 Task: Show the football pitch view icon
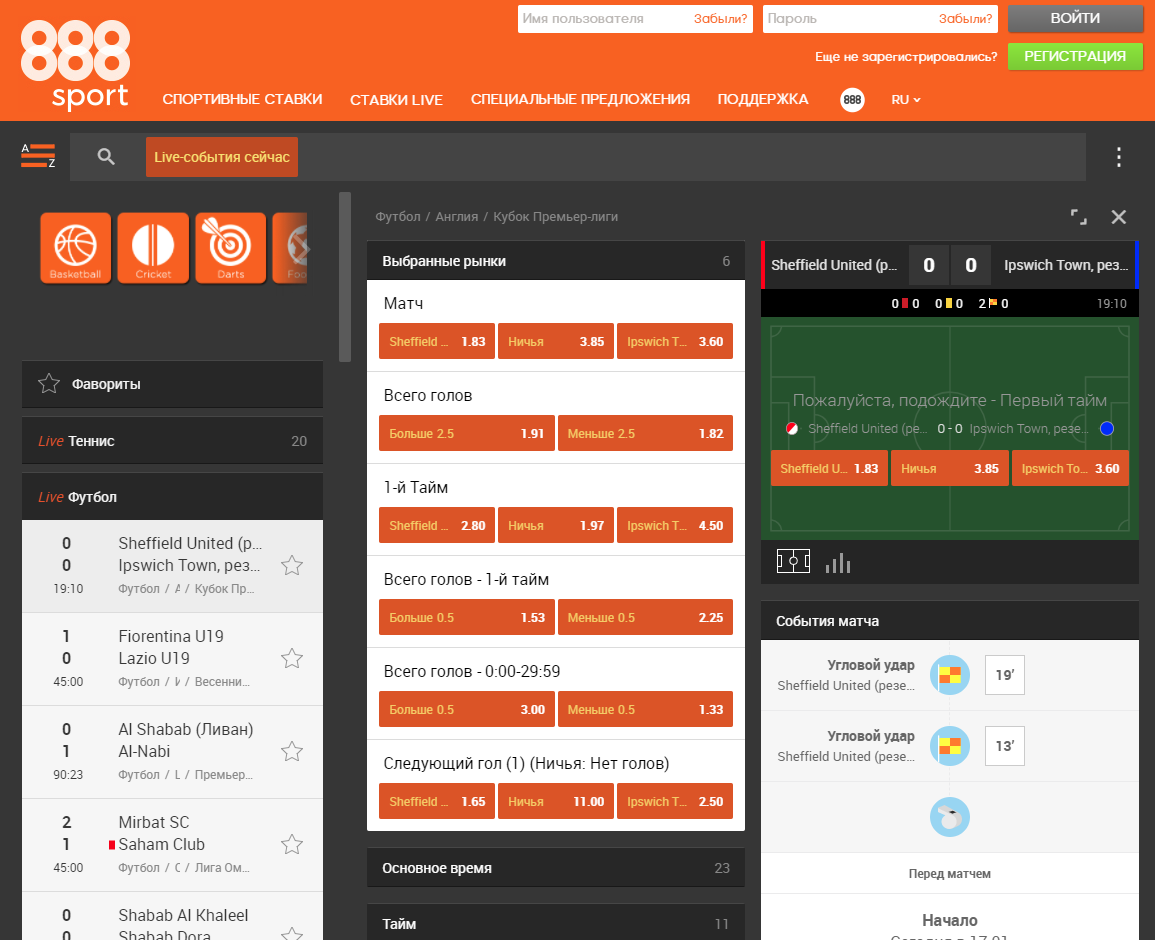tap(793, 561)
